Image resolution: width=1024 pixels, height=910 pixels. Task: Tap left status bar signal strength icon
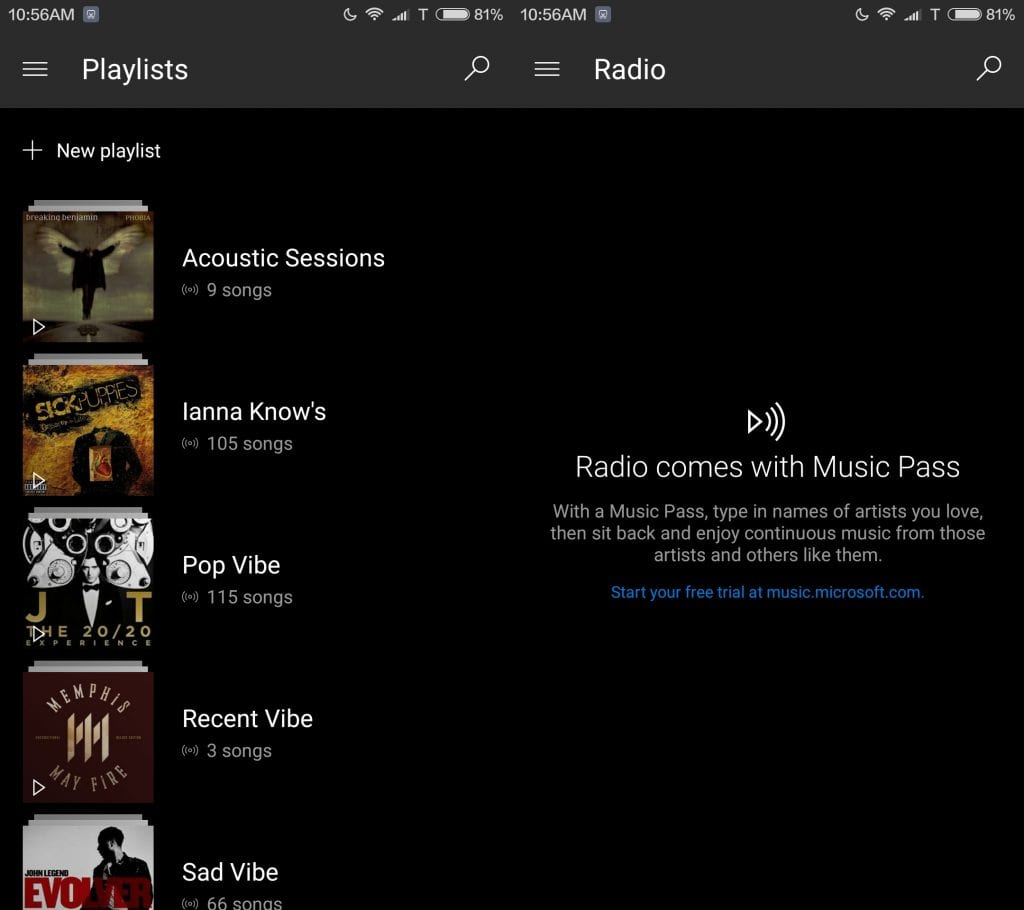(x=400, y=14)
